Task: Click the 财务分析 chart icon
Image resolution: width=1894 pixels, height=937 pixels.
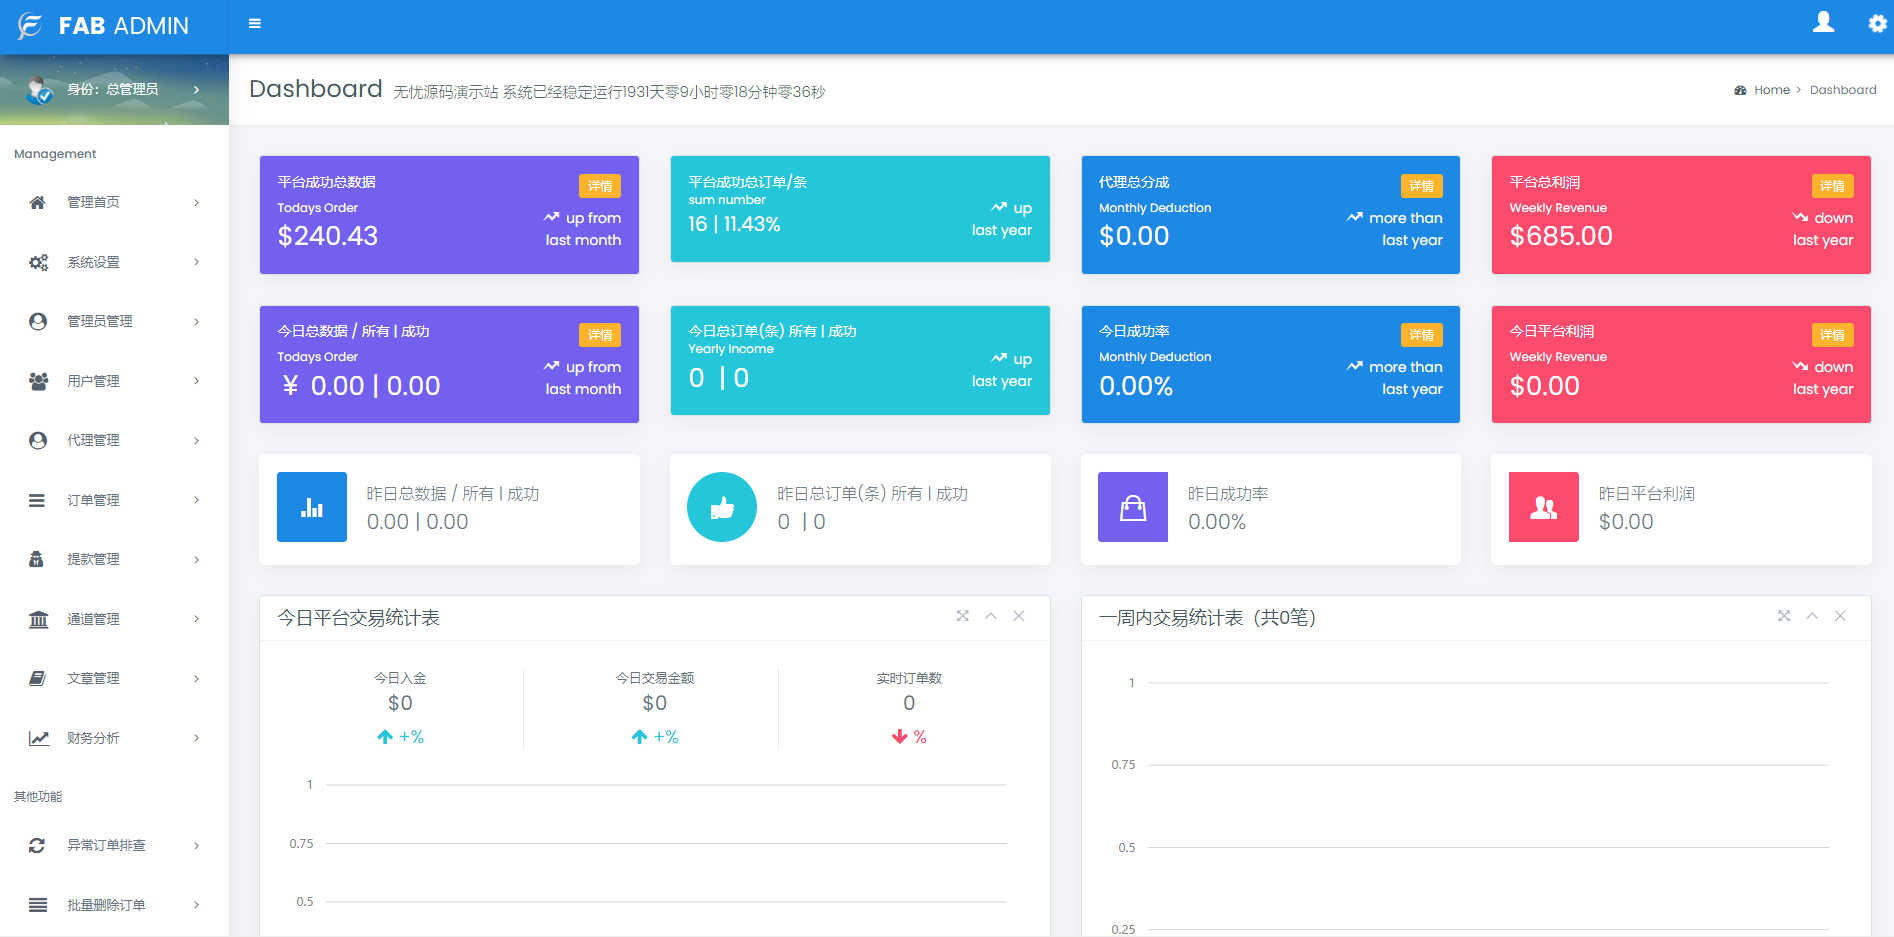Action: (x=38, y=737)
